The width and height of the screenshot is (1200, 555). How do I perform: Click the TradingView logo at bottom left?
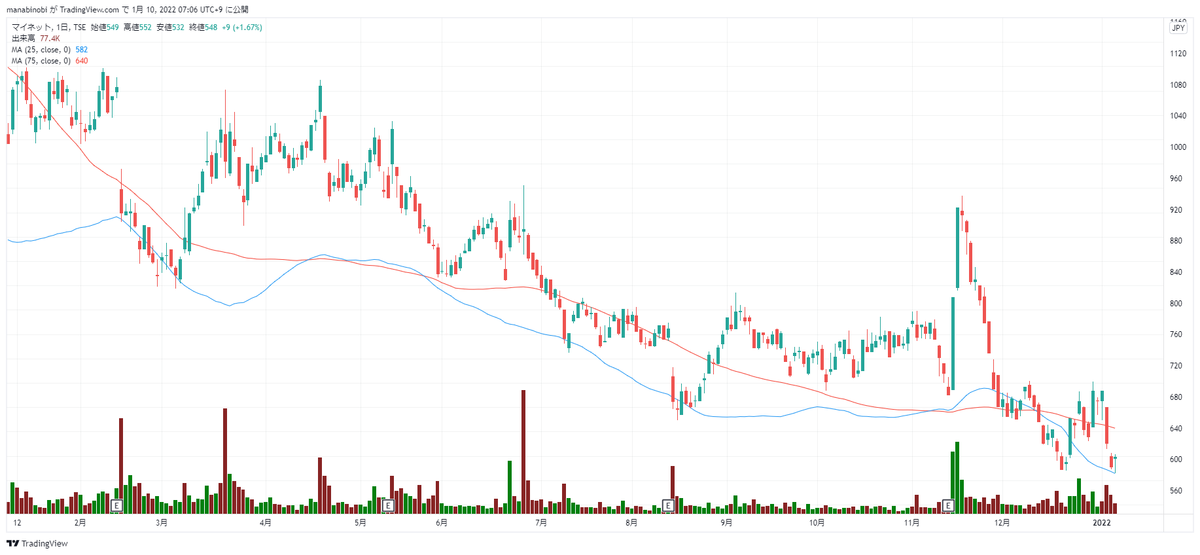36,543
